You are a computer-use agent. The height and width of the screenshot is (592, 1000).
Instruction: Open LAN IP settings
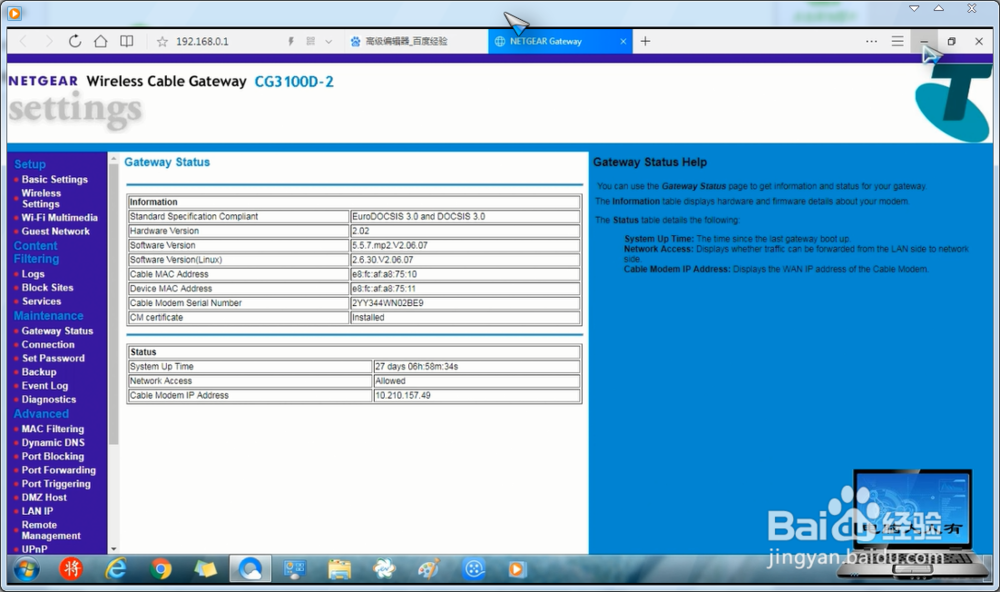(37, 512)
